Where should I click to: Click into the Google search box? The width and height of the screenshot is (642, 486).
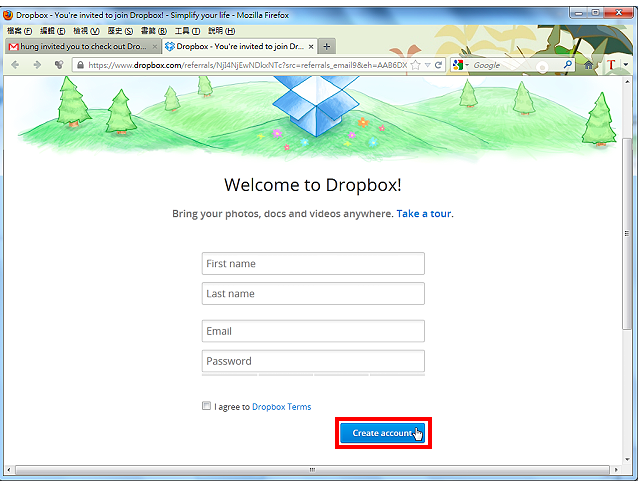click(516, 65)
